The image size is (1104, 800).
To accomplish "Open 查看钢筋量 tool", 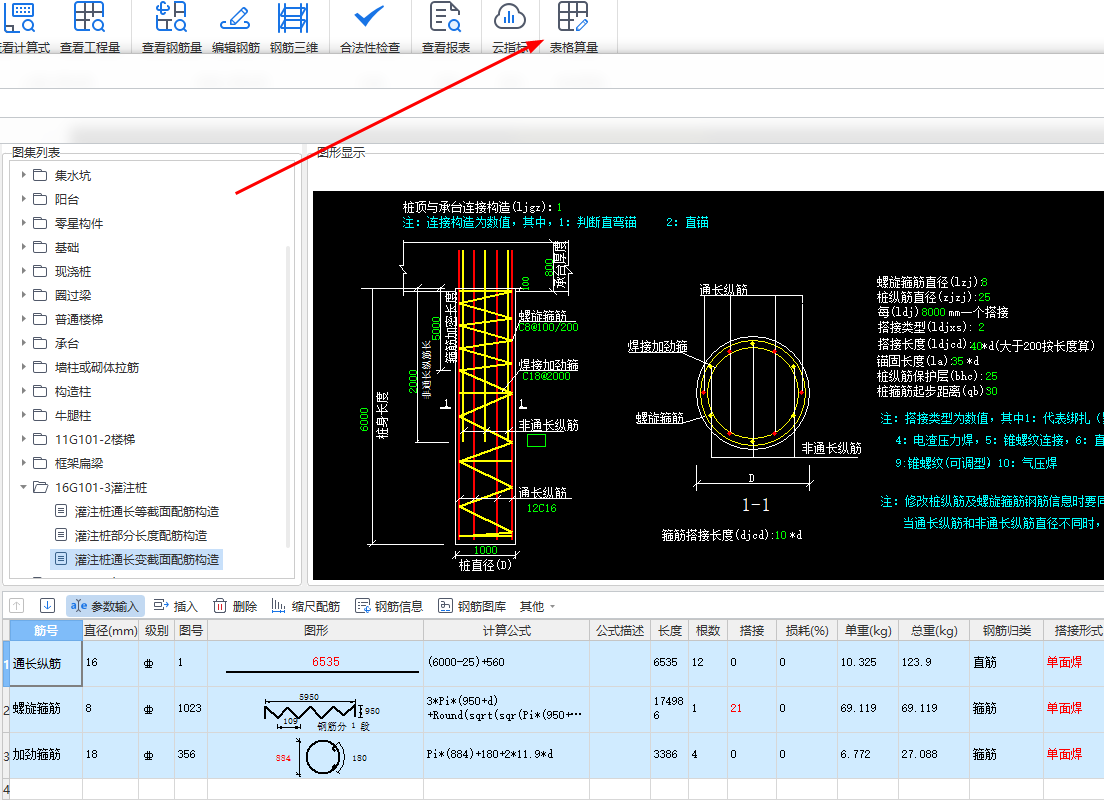I will 171,28.
